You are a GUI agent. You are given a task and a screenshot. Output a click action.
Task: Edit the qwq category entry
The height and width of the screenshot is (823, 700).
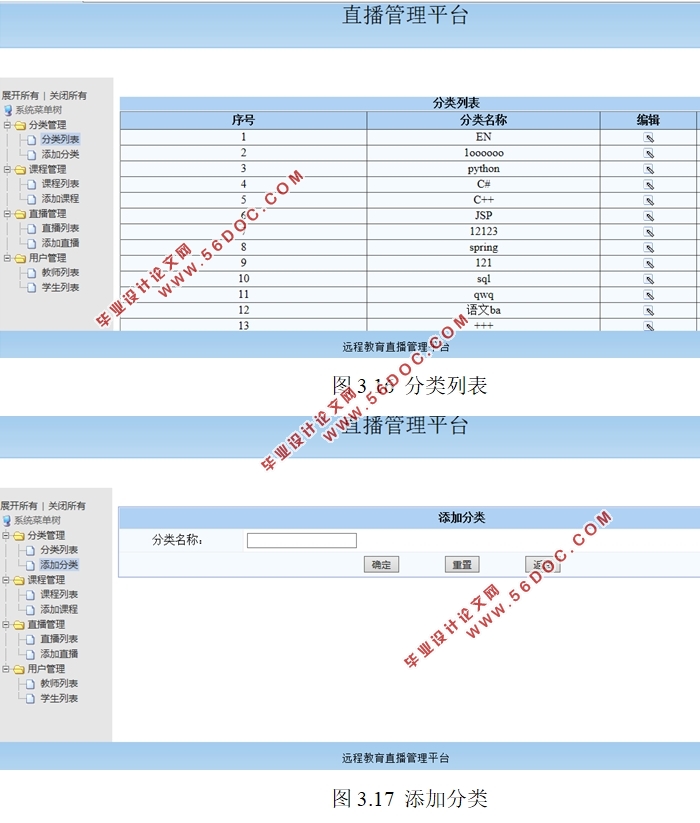[648, 295]
